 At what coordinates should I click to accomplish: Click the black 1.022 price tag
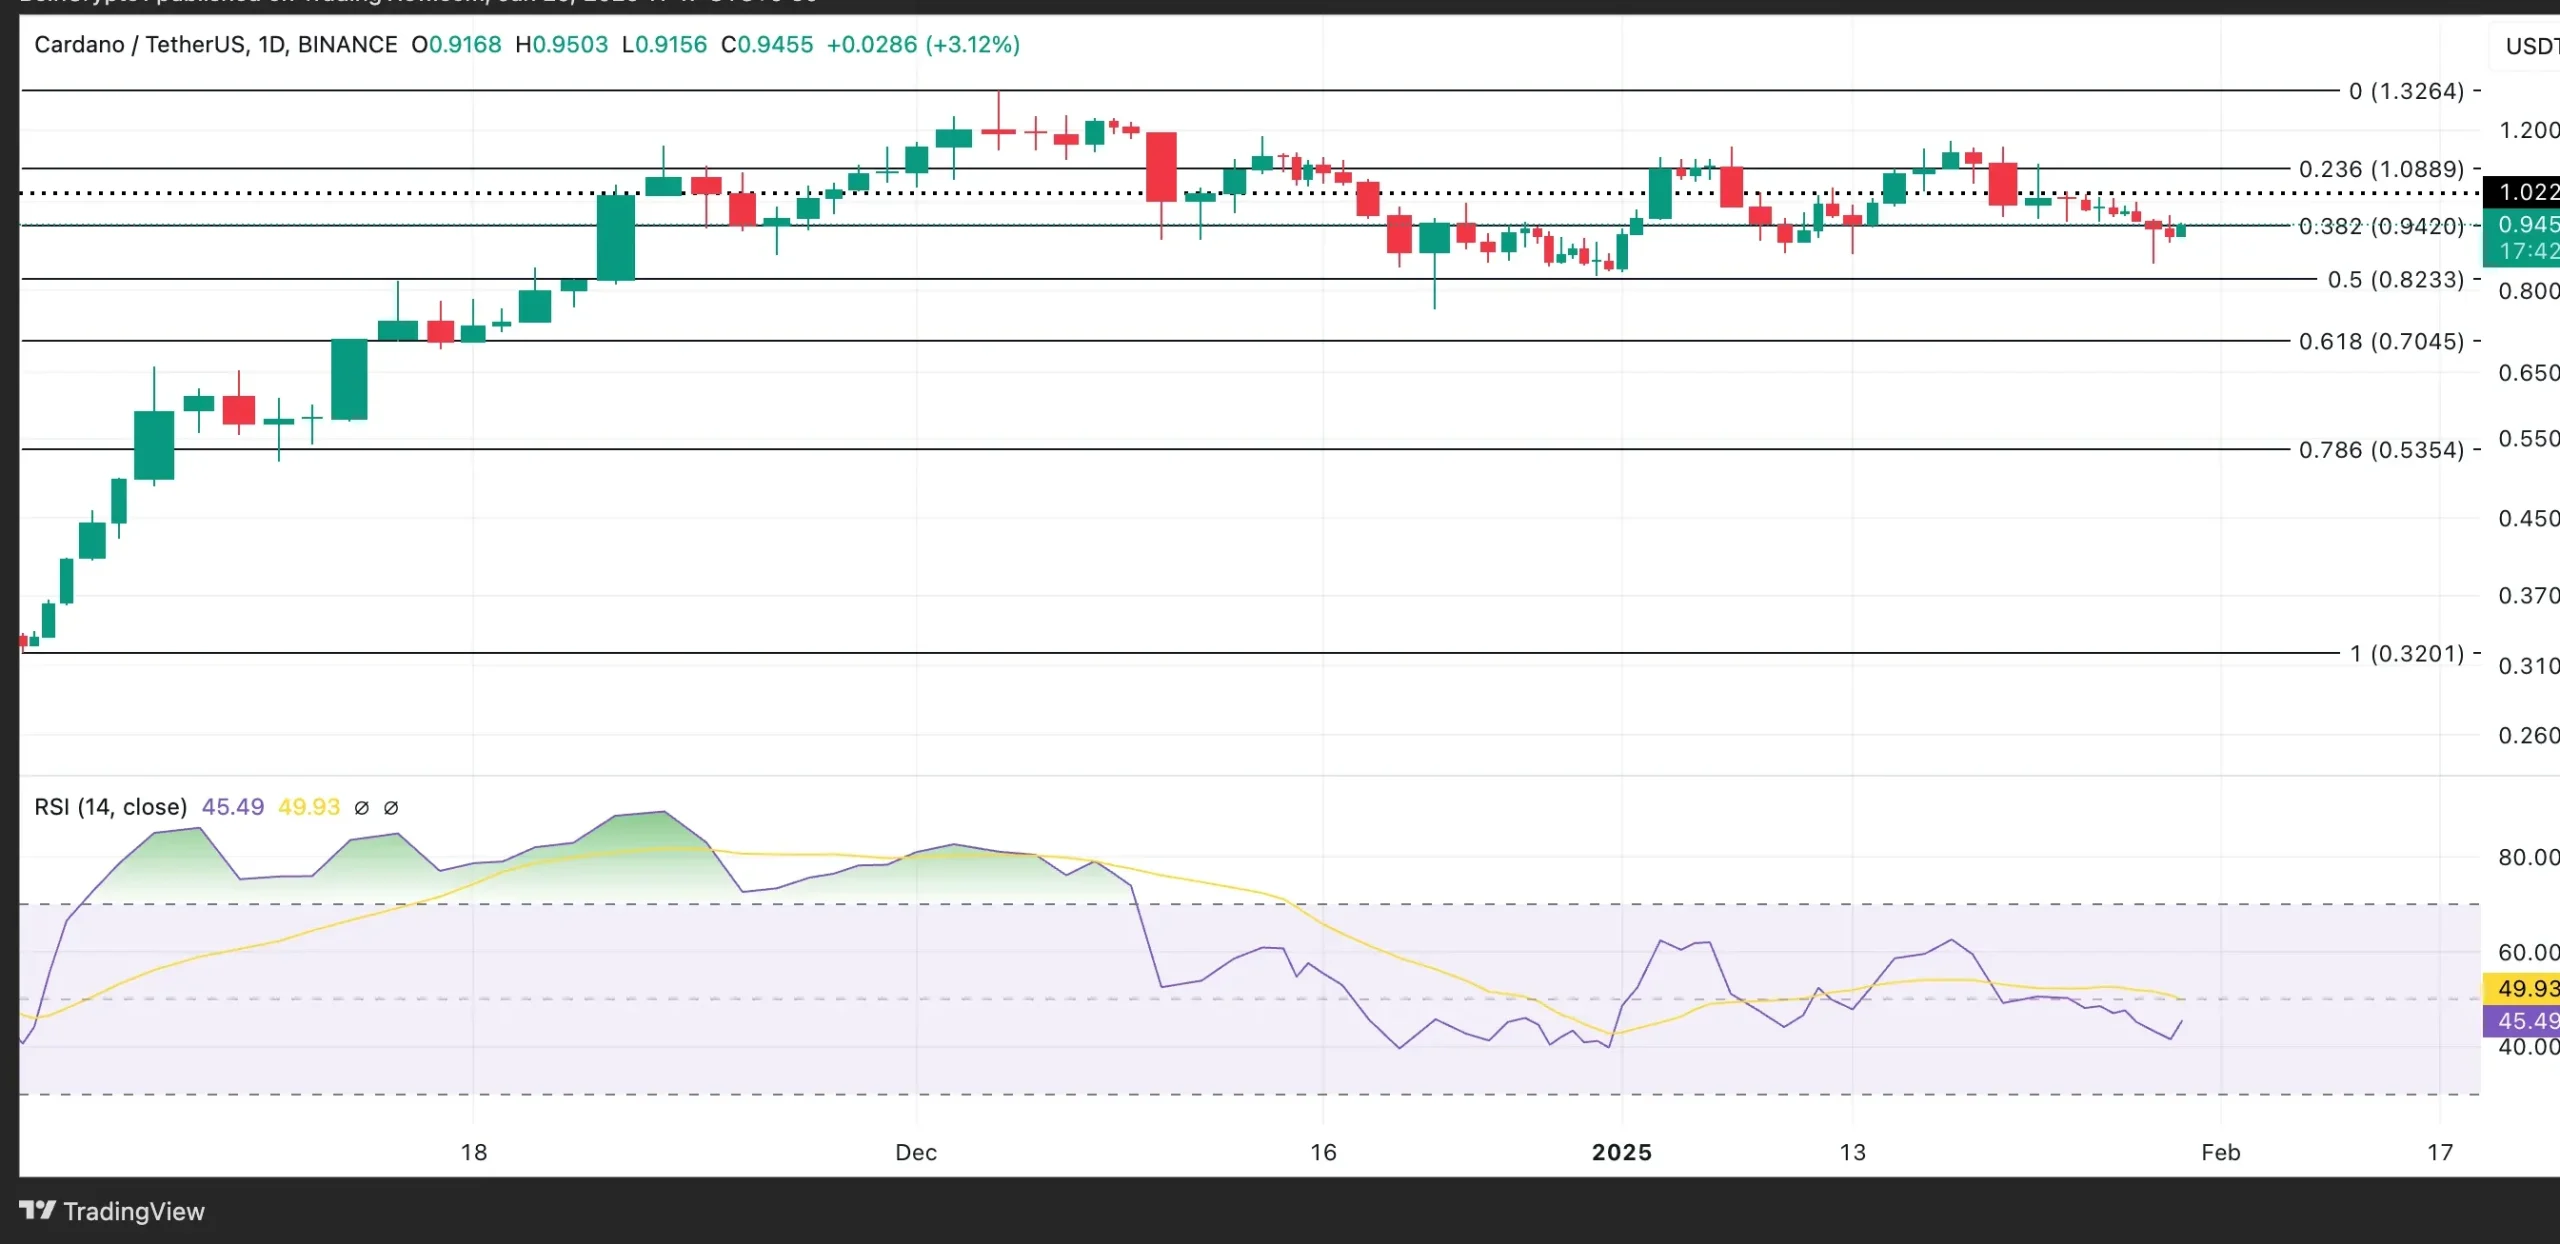point(2521,192)
